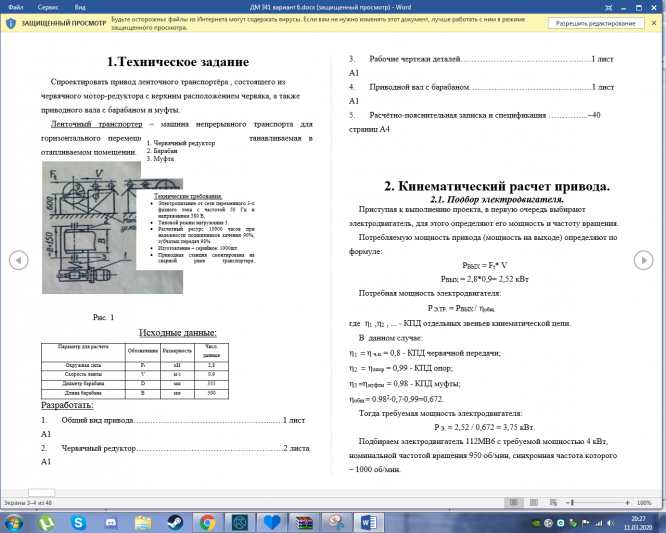The image size is (666, 533).
Task: Click the 100% zoom level label
Action: coord(644,502)
